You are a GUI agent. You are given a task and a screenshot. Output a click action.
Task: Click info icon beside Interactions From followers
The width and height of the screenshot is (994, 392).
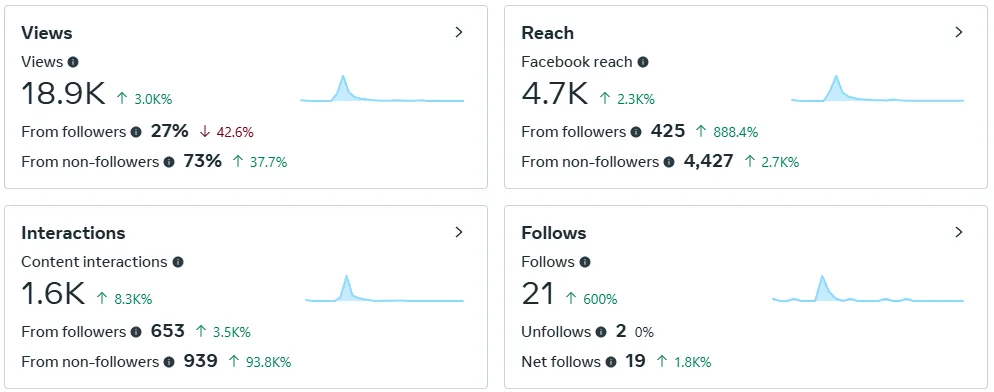pos(136,332)
